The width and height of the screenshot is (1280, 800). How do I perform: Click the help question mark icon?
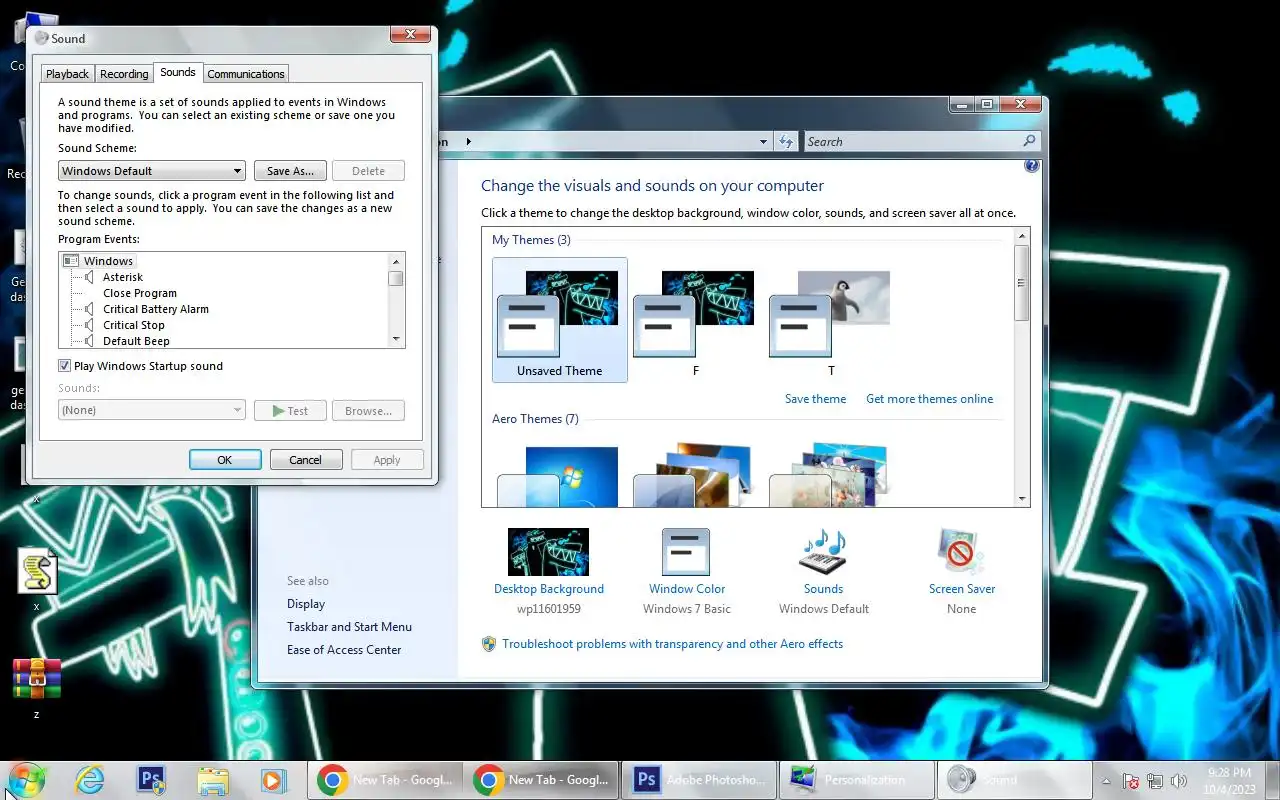(x=1032, y=166)
